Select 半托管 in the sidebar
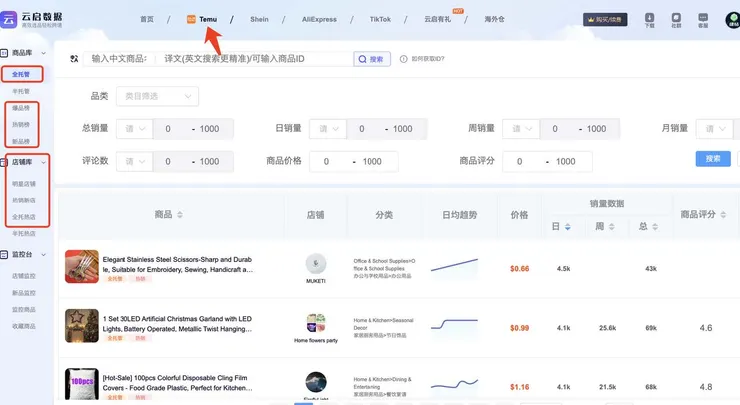 [21, 91]
